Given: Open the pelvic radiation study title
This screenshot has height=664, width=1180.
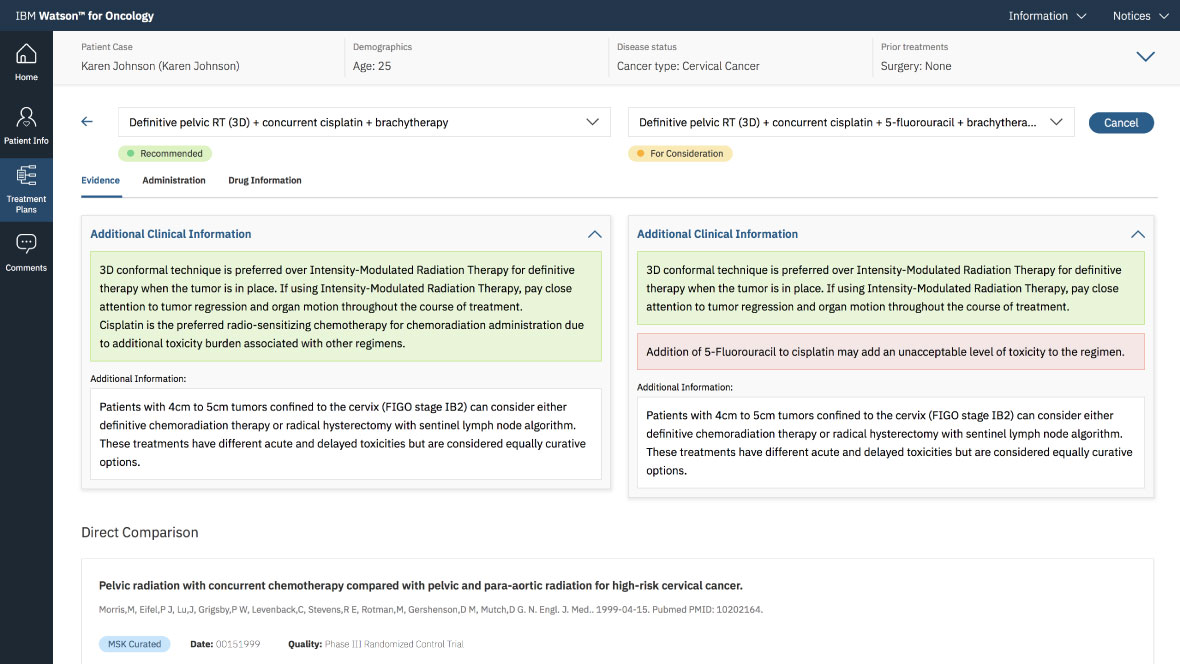Looking at the screenshot, I should click(x=420, y=586).
